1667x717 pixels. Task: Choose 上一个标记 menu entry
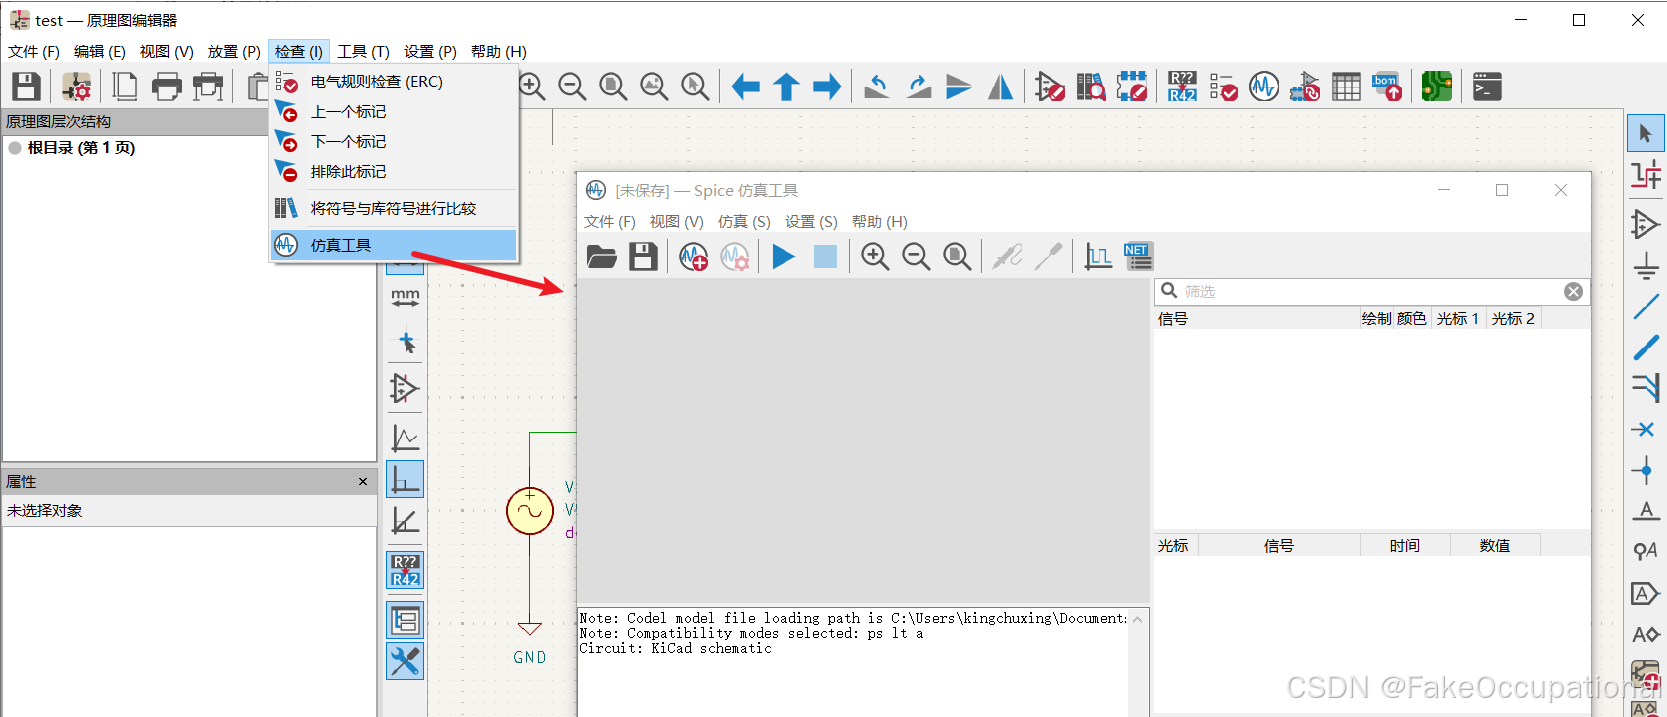[394, 112]
